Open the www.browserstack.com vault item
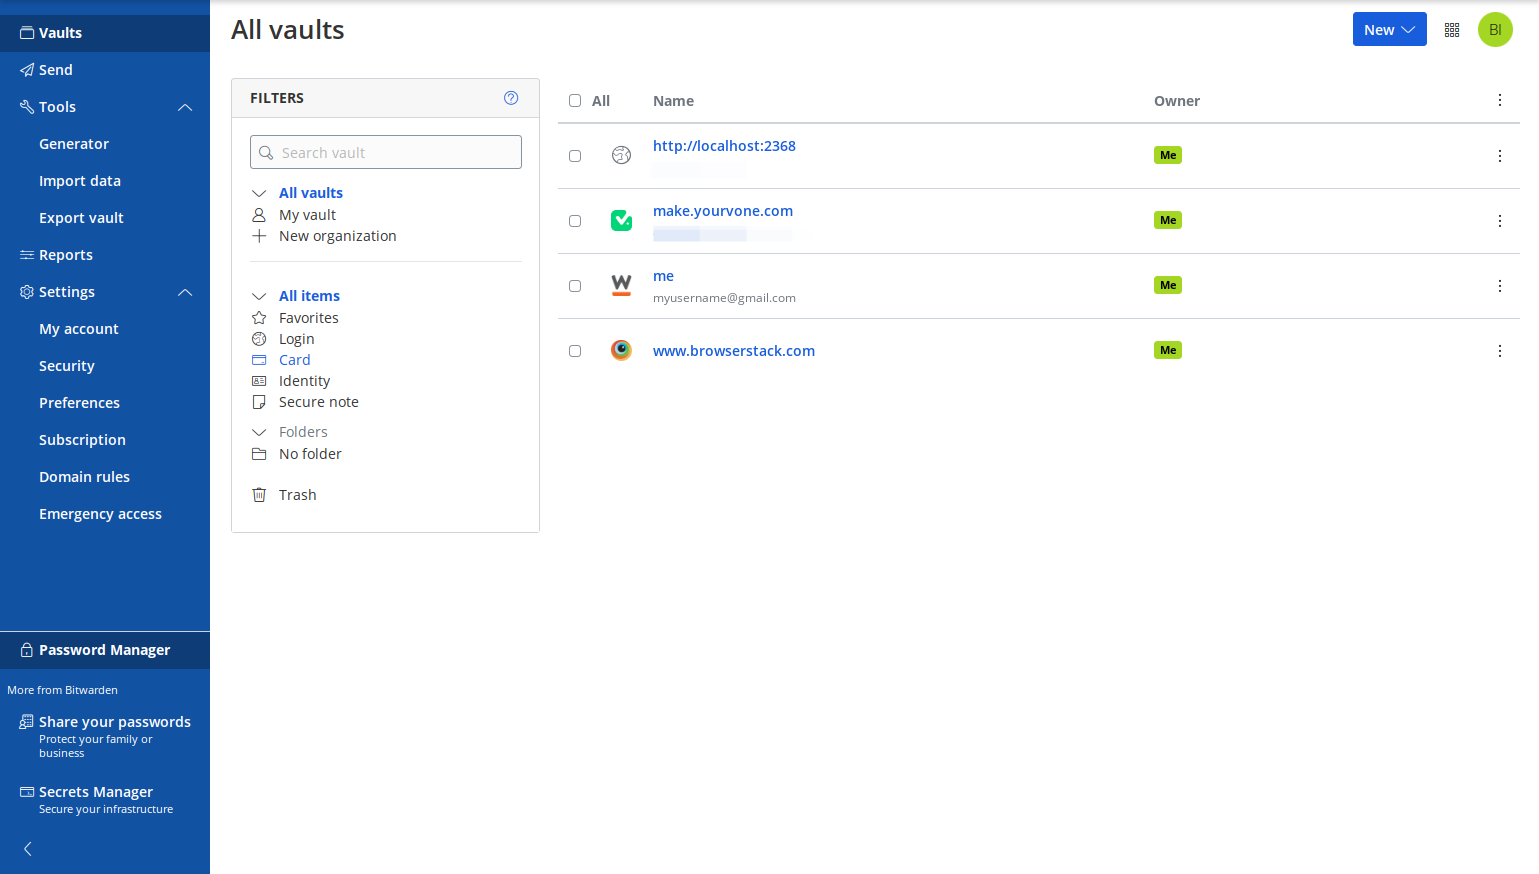1539x874 pixels. click(x=734, y=351)
